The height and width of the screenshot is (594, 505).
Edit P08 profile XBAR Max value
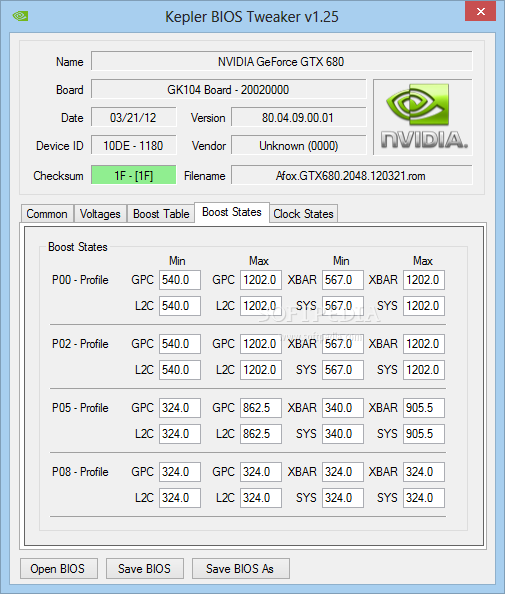point(424,472)
